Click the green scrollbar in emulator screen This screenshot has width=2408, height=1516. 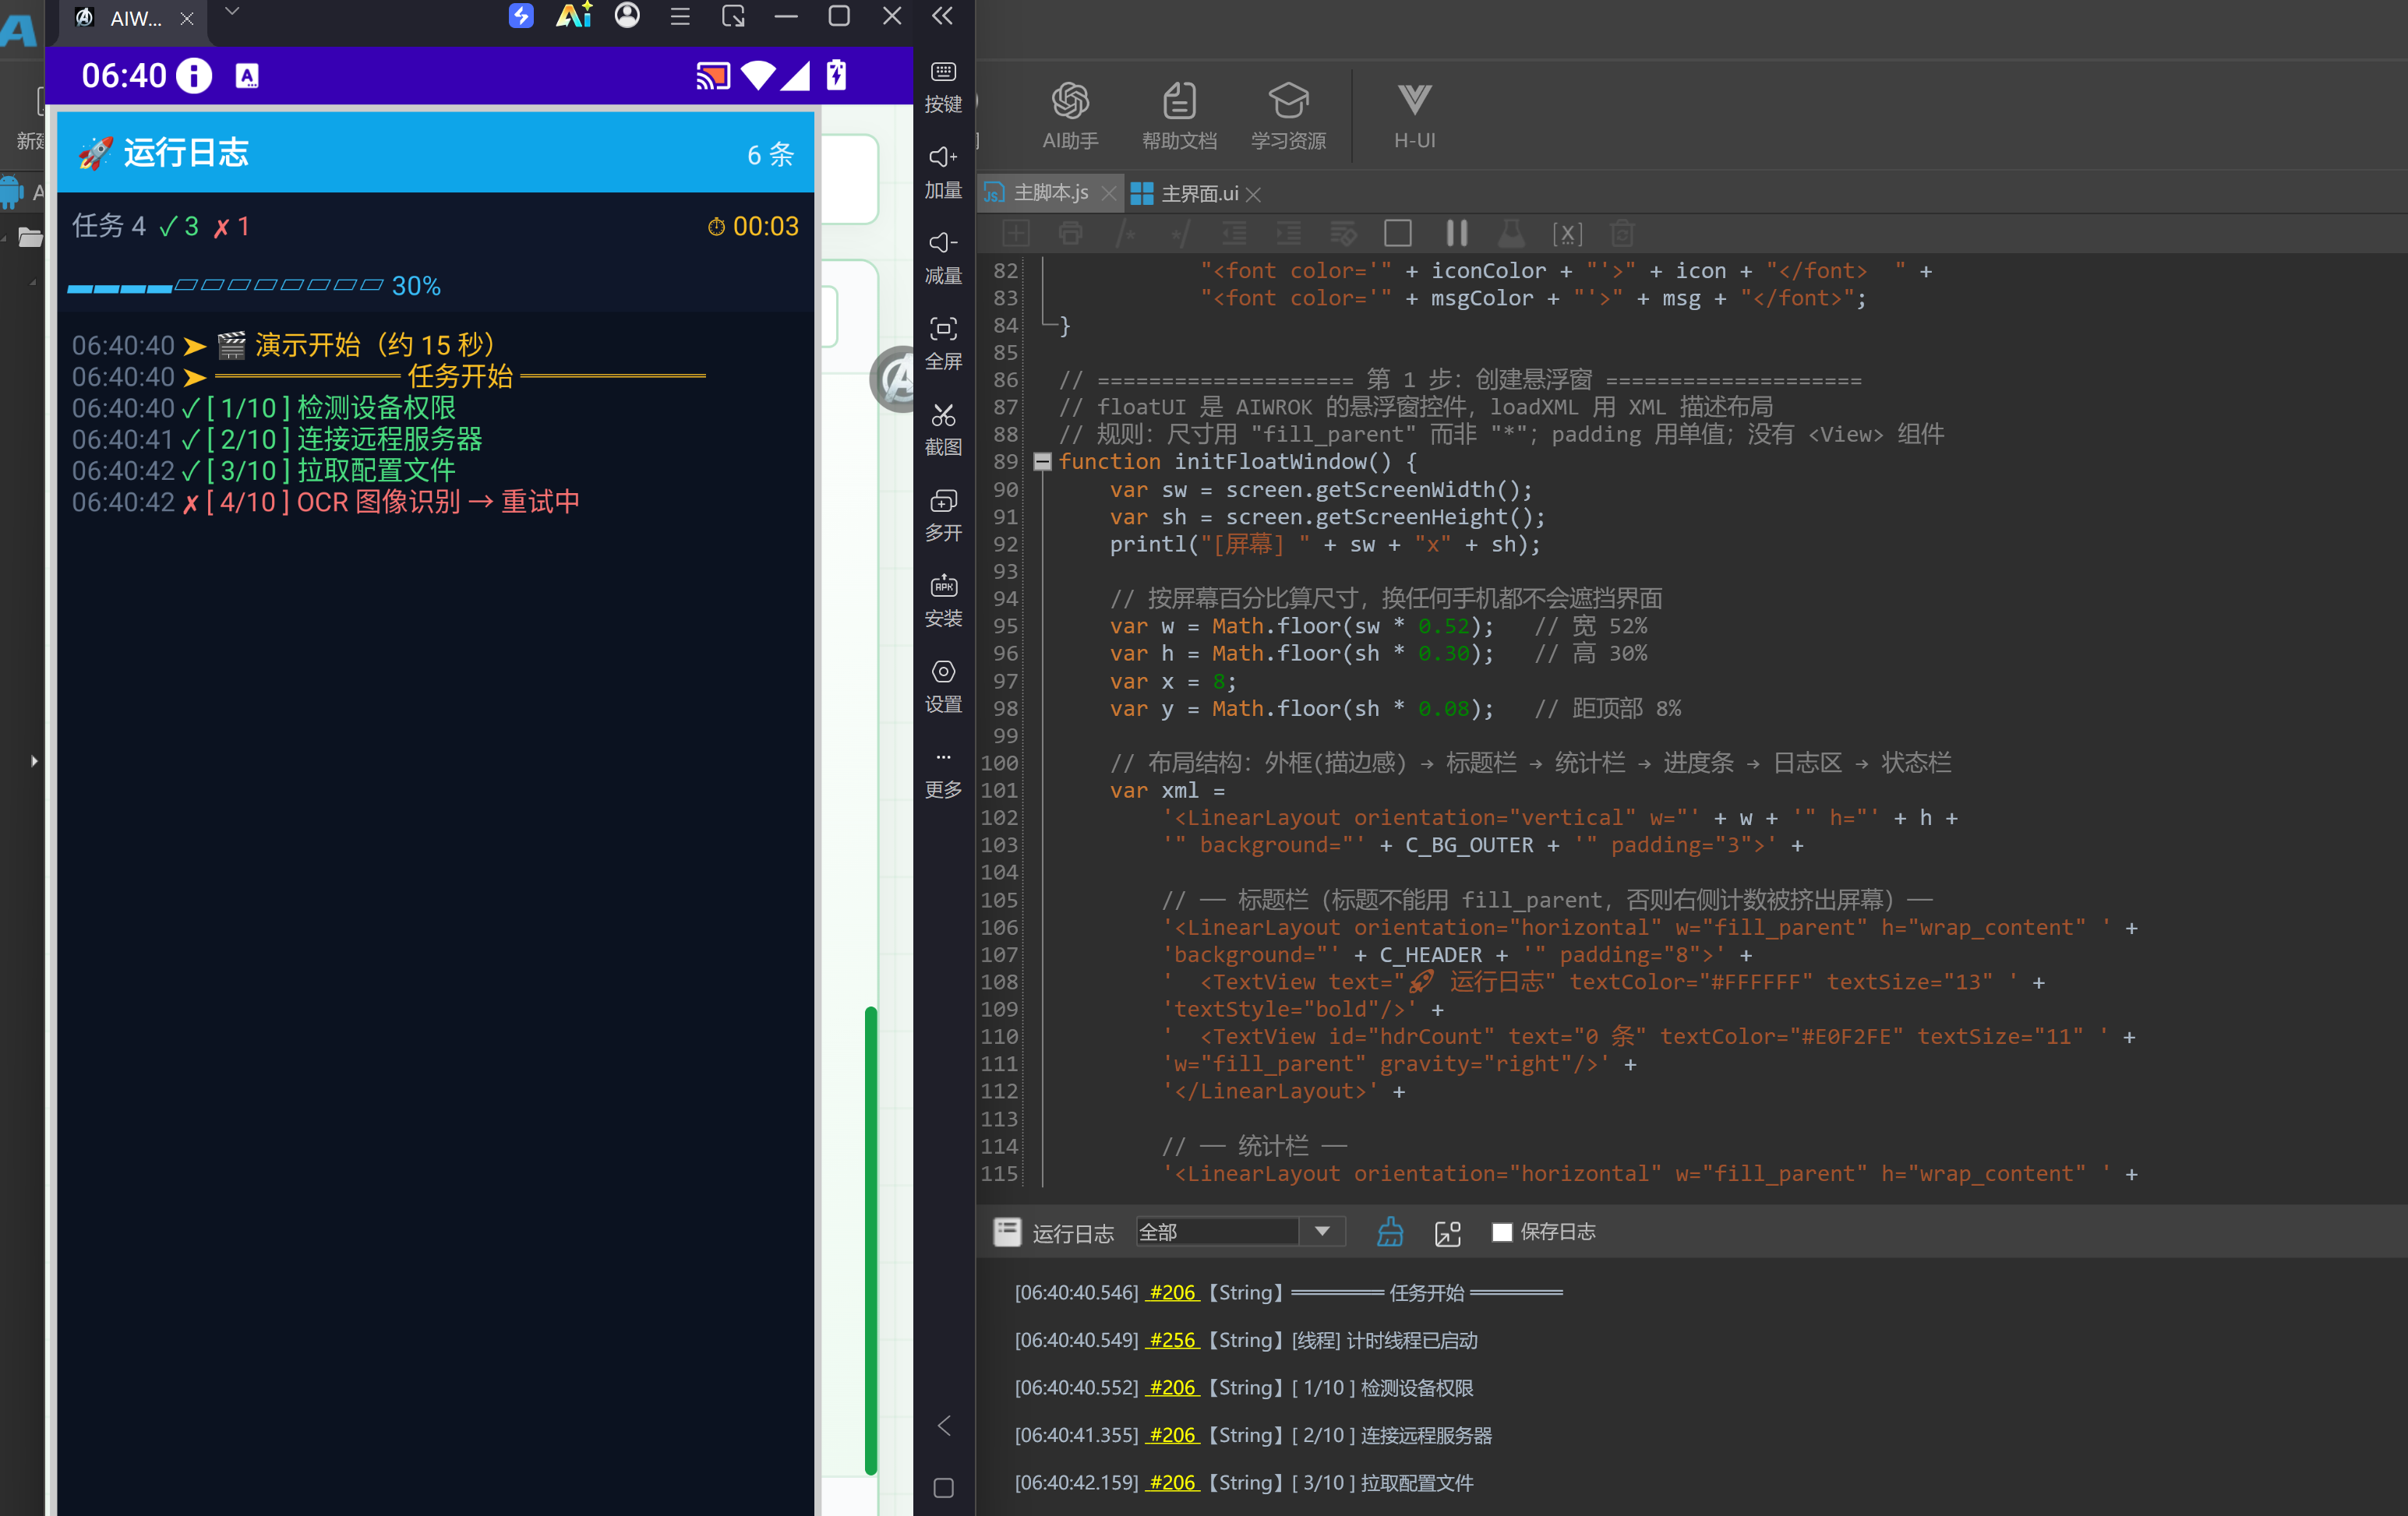[x=870, y=1240]
